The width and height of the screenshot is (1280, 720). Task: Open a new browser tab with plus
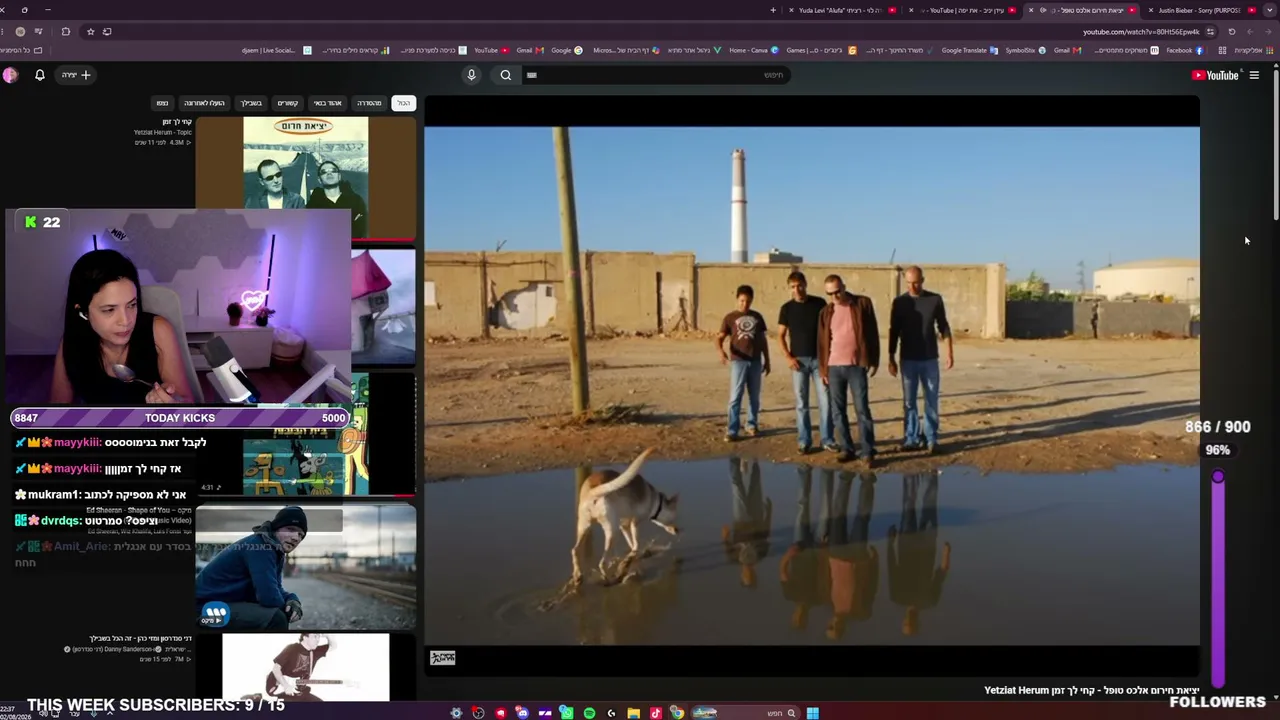tap(773, 10)
